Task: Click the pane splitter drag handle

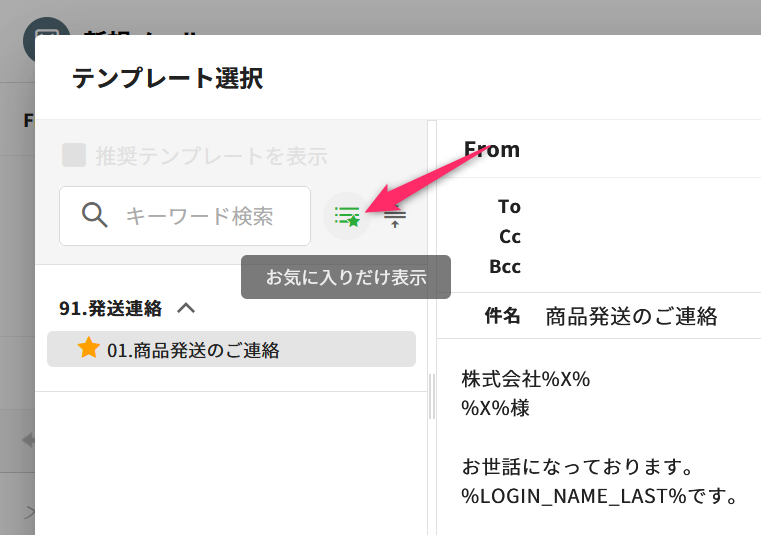Action: pos(432,397)
